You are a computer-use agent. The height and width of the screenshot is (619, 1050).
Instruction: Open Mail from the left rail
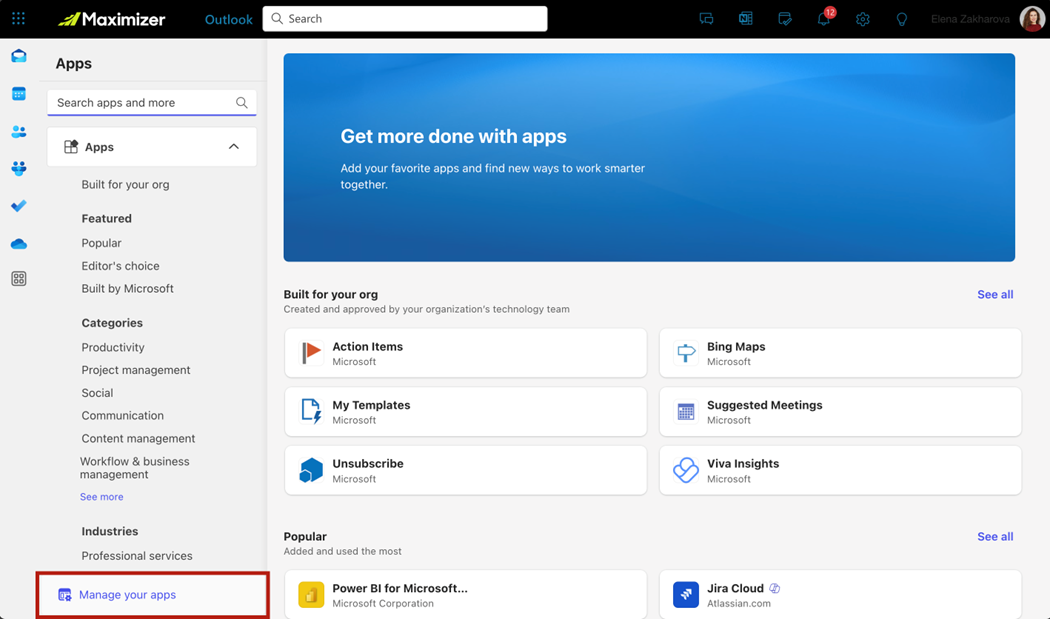pos(19,56)
